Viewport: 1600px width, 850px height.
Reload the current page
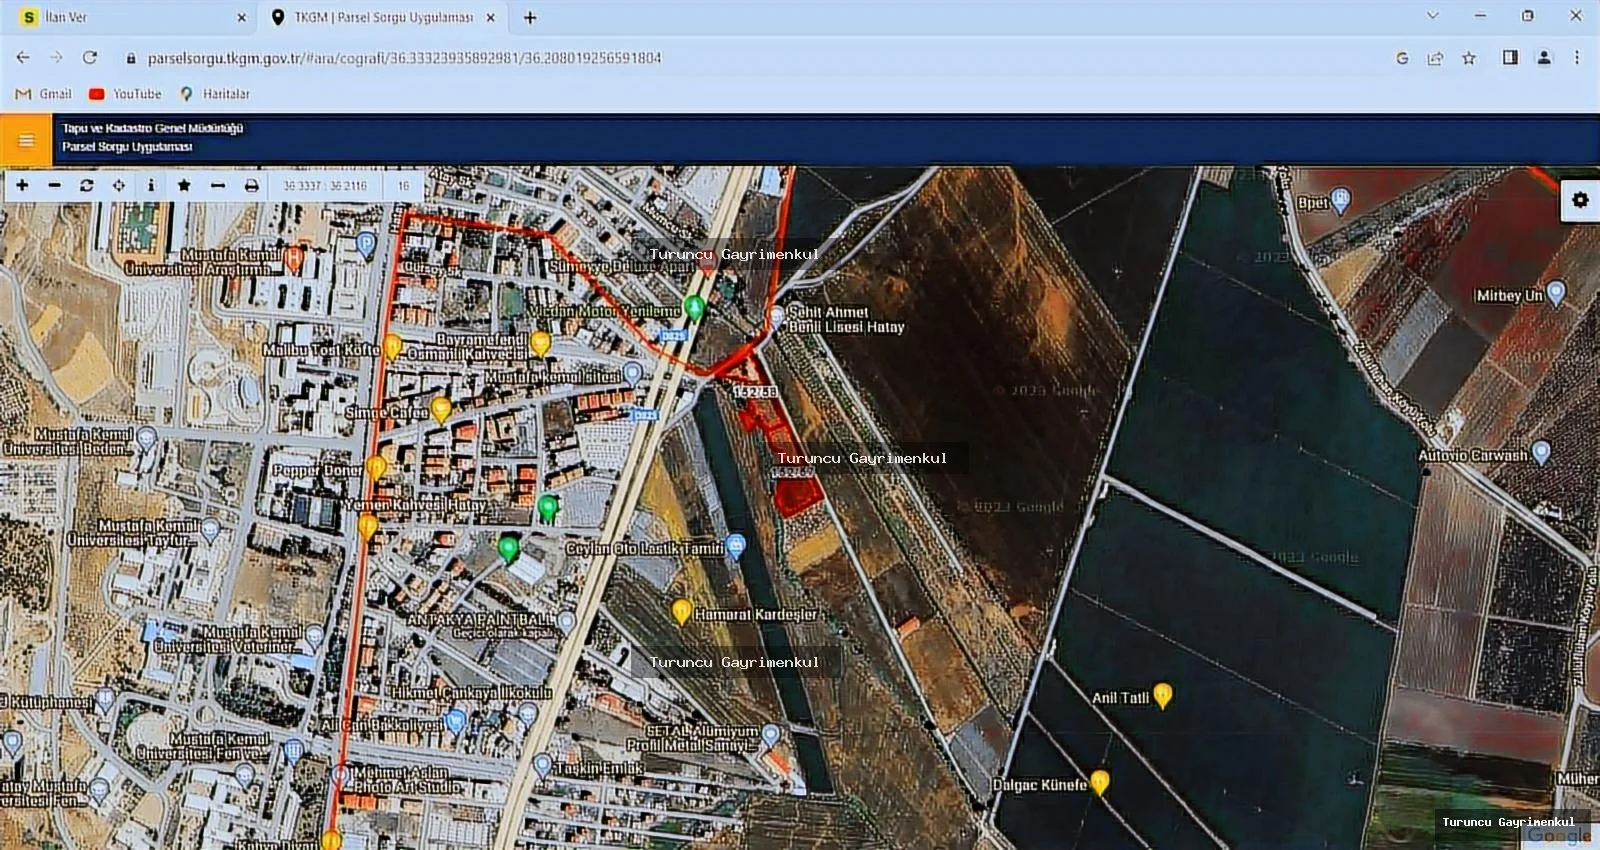[x=90, y=58]
